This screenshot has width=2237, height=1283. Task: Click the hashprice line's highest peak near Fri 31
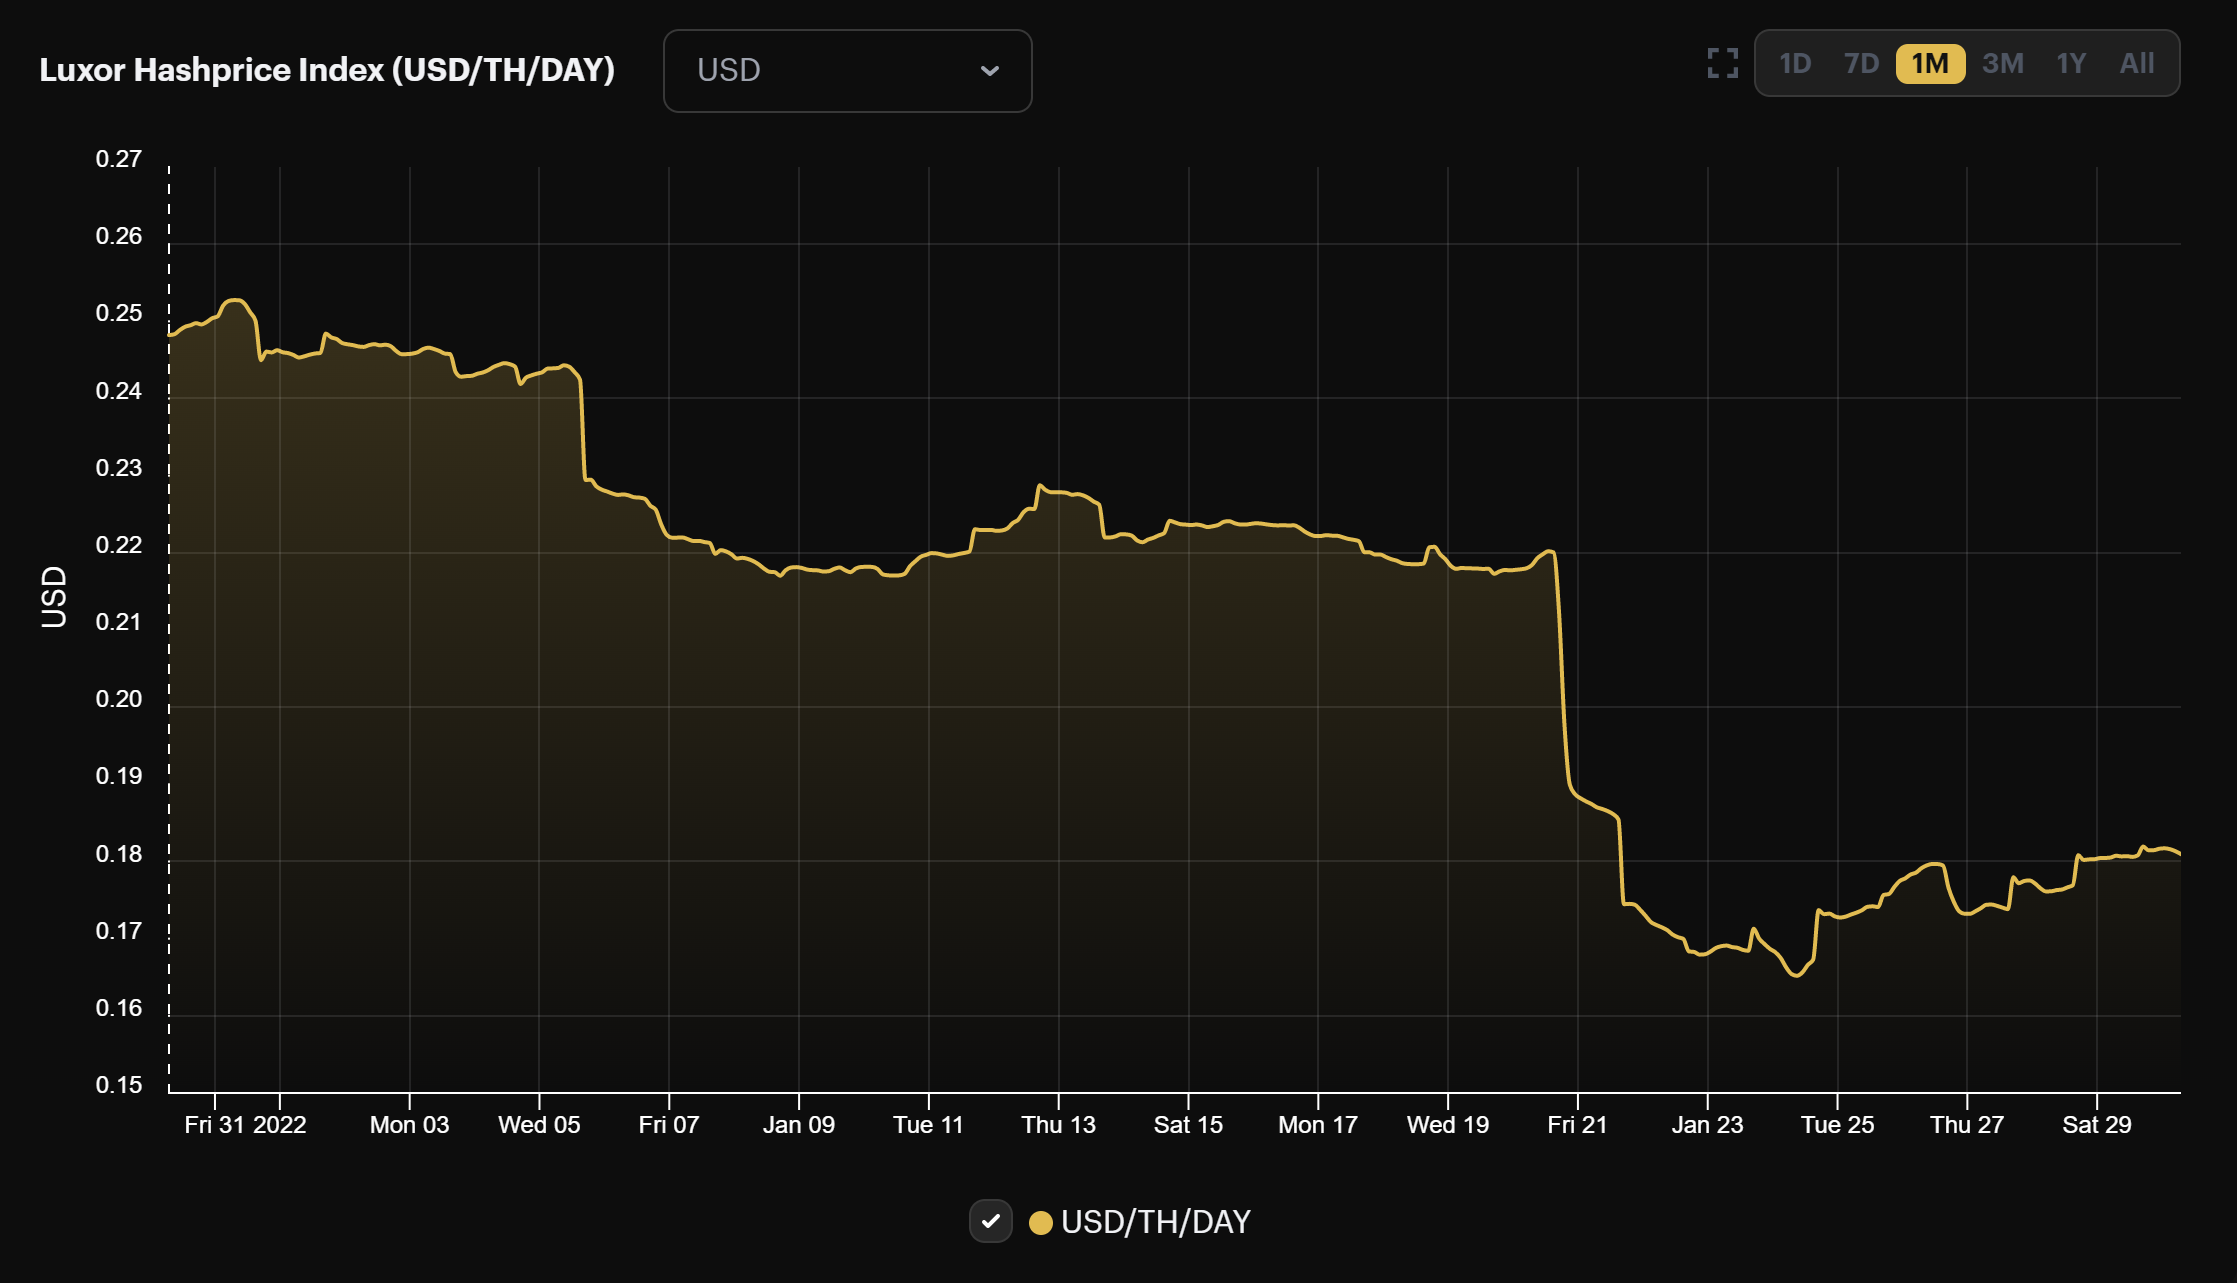pos(235,300)
